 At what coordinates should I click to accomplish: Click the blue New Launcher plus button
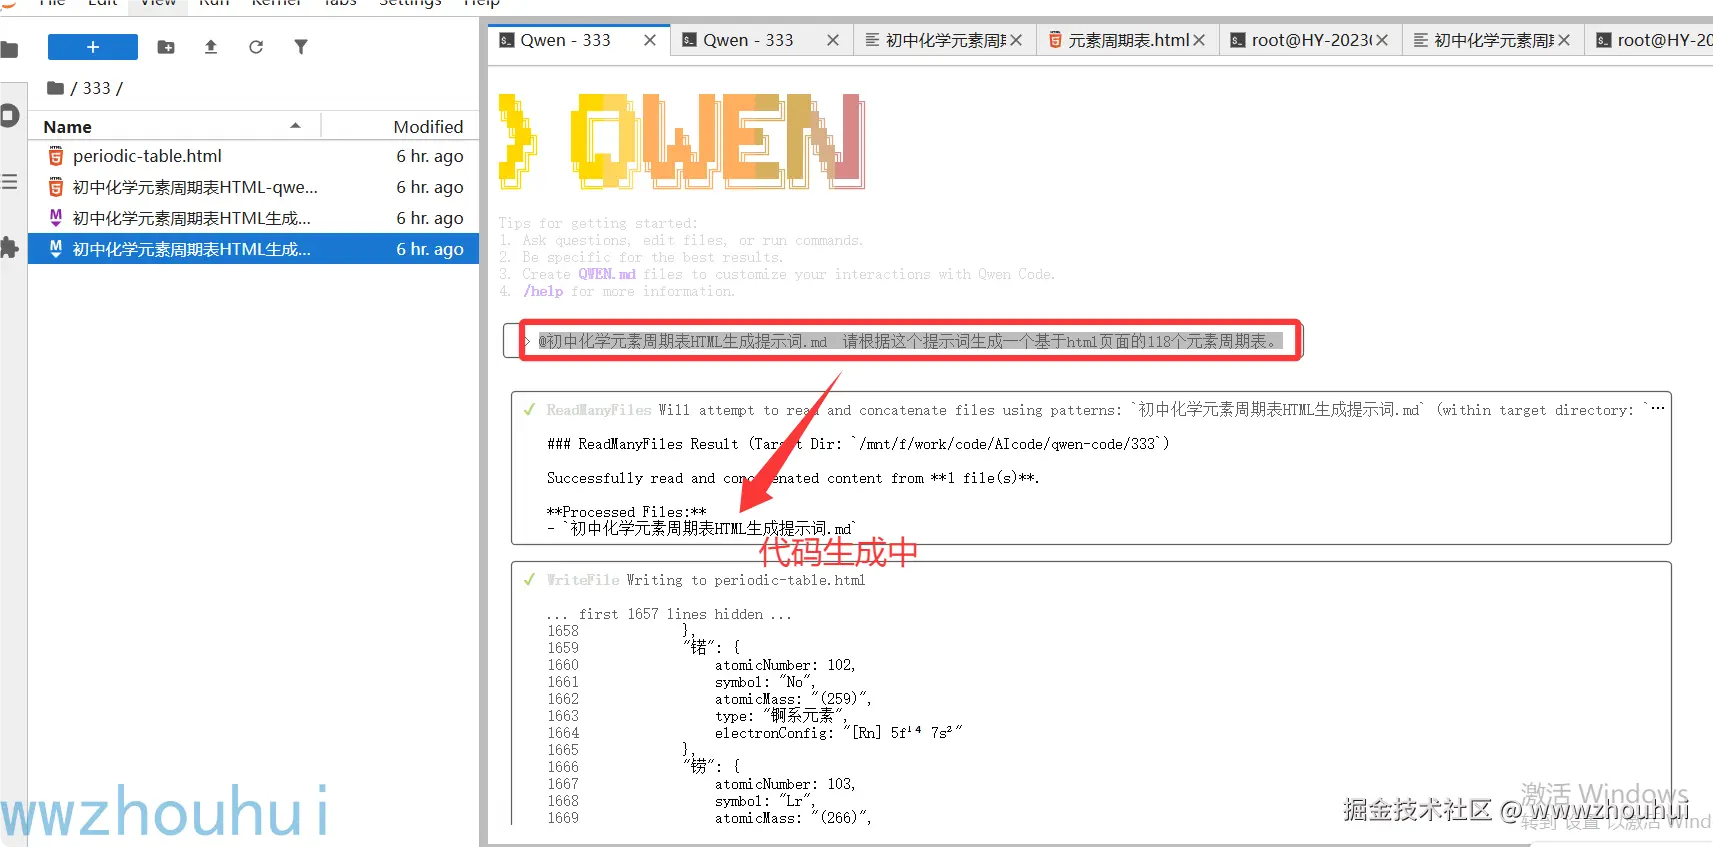click(93, 47)
